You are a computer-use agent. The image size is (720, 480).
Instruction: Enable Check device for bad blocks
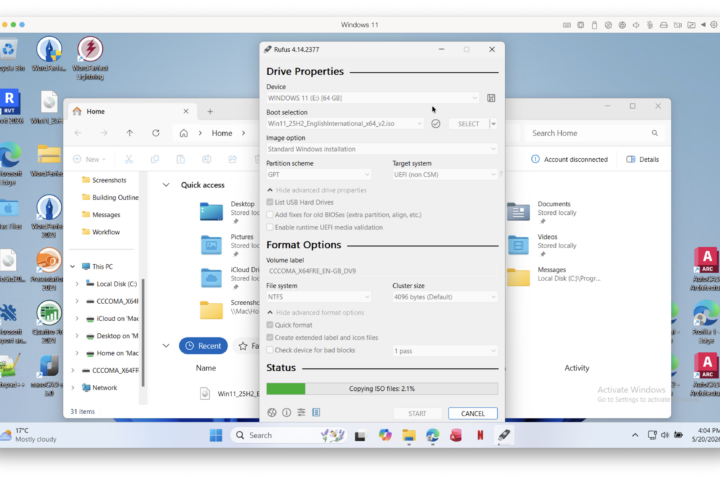point(270,350)
